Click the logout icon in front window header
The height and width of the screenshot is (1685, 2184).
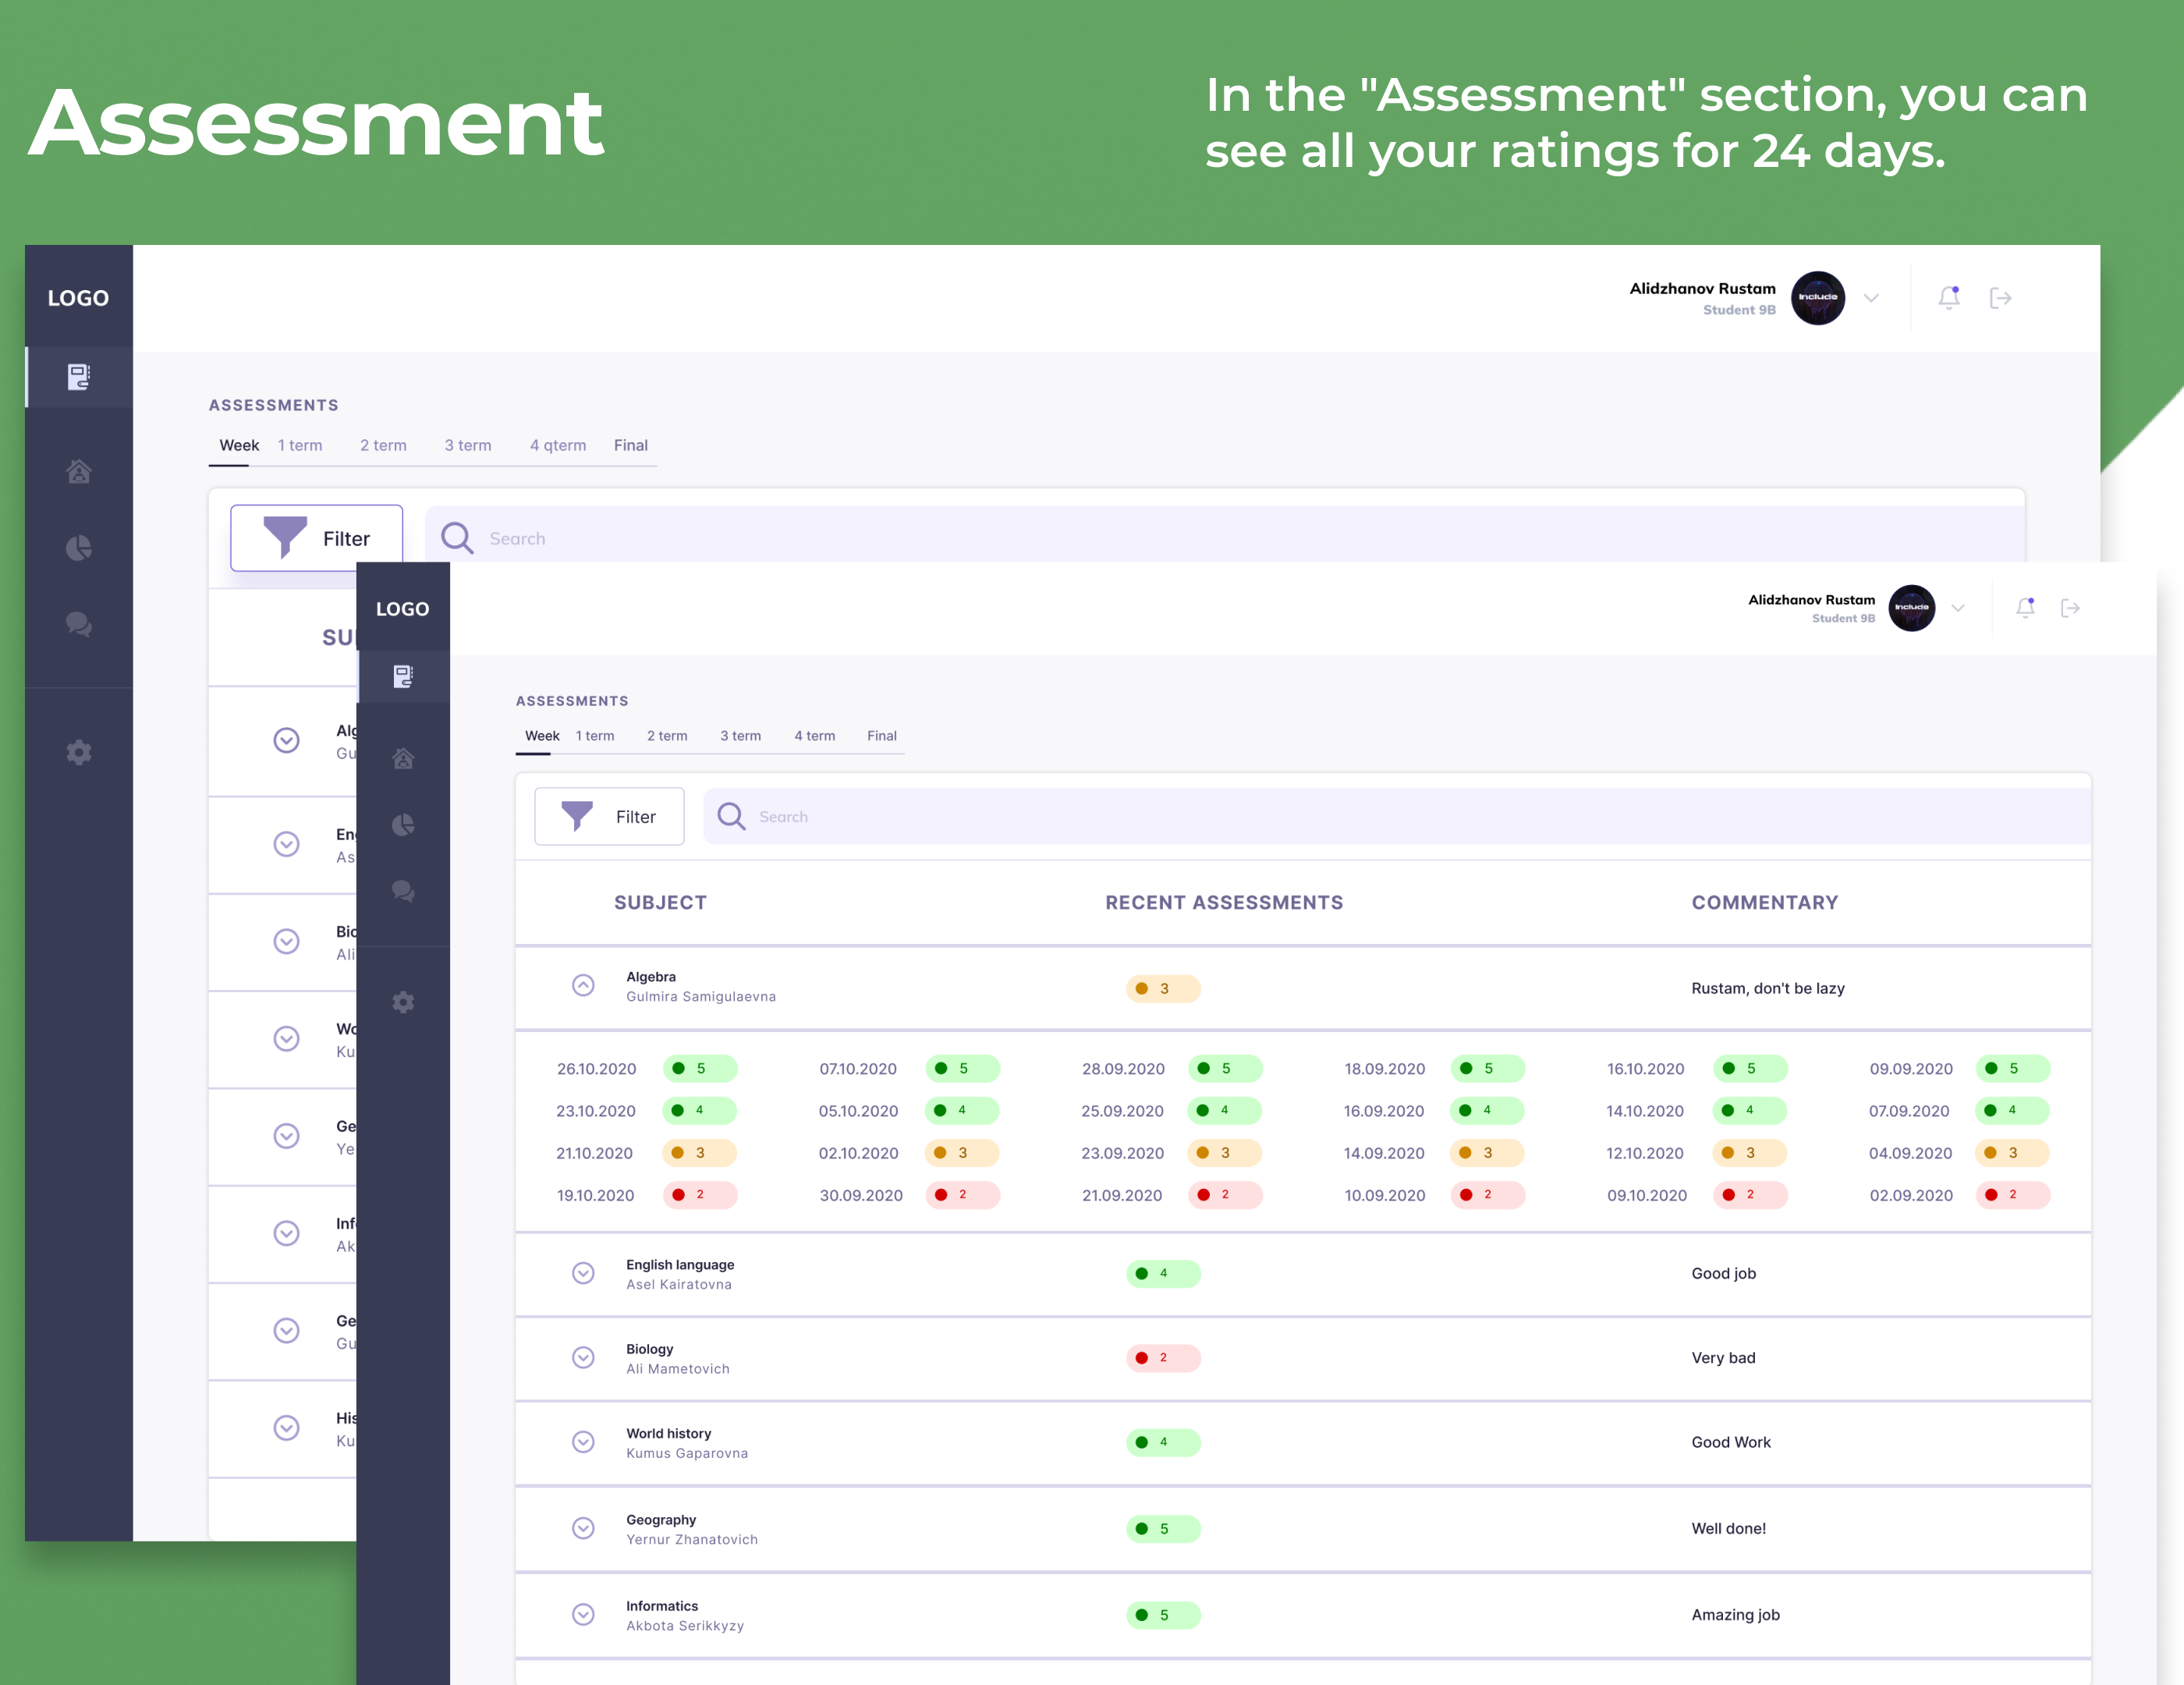[2070, 607]
